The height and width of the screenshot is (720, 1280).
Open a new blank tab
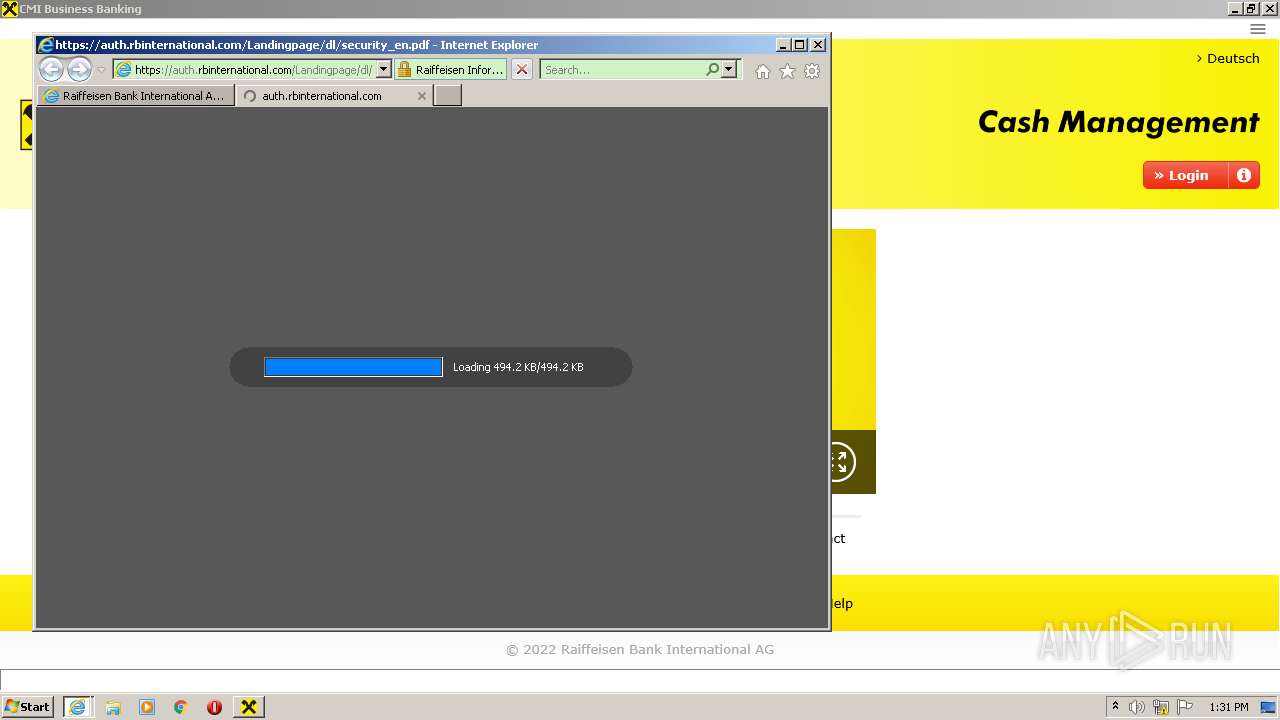[448, 96]
